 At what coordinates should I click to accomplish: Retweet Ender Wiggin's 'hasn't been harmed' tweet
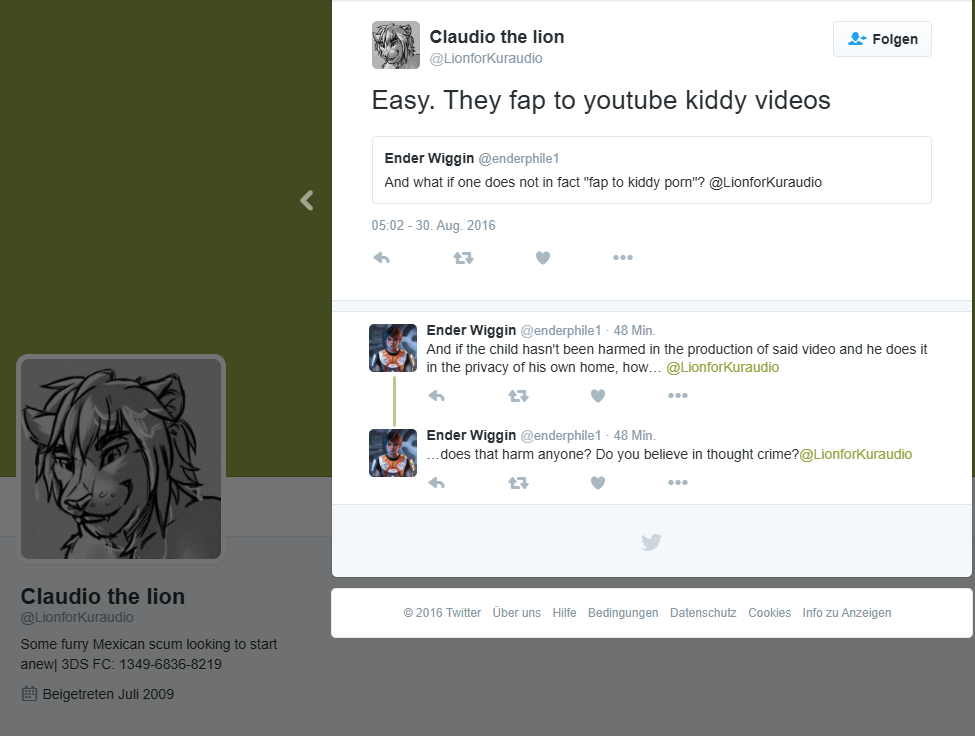coord(518,396)
